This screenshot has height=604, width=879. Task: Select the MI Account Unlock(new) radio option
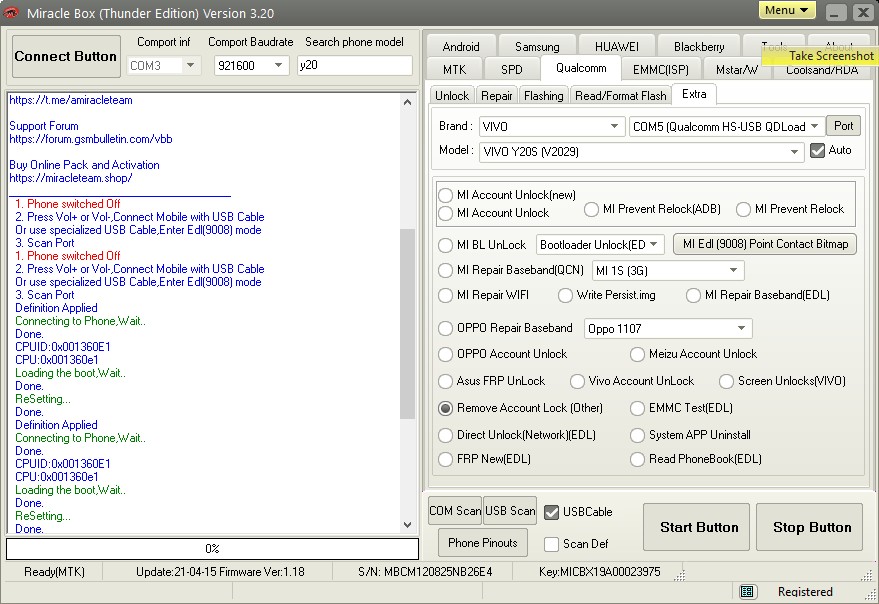point(446,195)
